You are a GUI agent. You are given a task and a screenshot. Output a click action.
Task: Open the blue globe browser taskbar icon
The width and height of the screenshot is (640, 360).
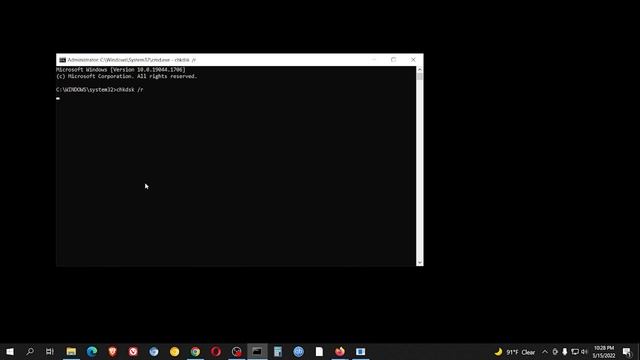tap(153, 351)
